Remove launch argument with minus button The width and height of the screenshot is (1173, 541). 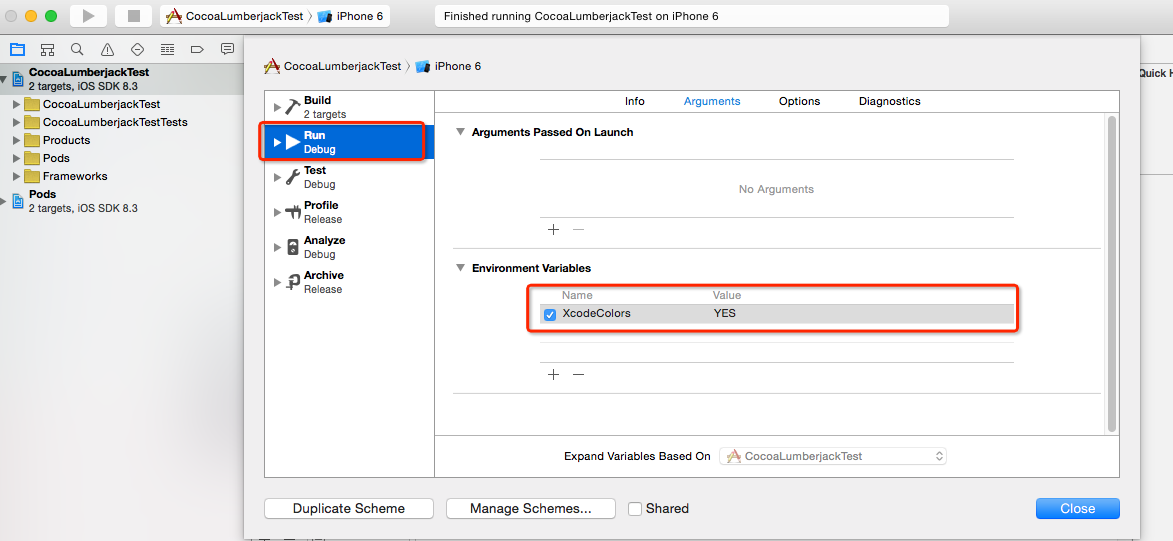pos(578,229)
